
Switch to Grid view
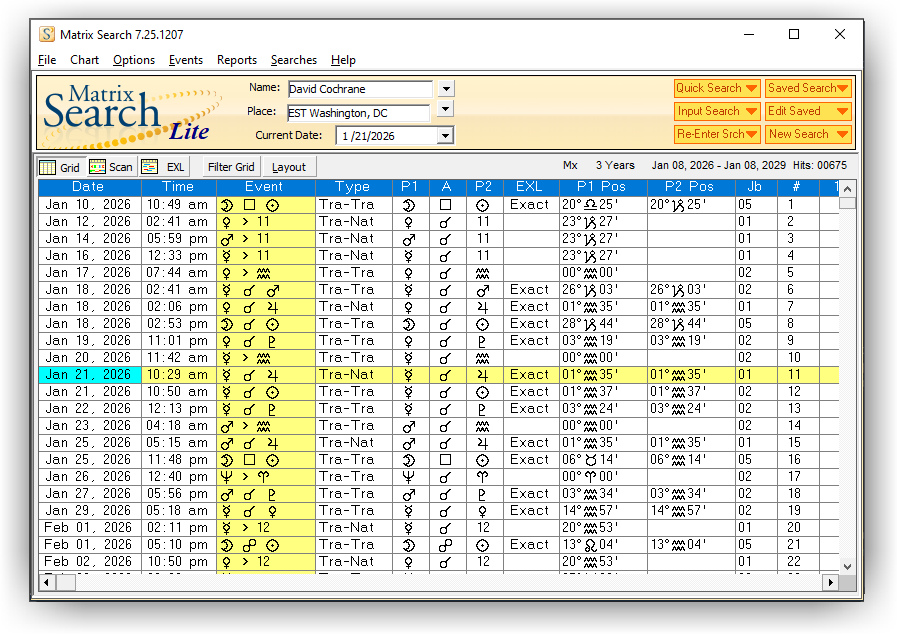[59, 167]
